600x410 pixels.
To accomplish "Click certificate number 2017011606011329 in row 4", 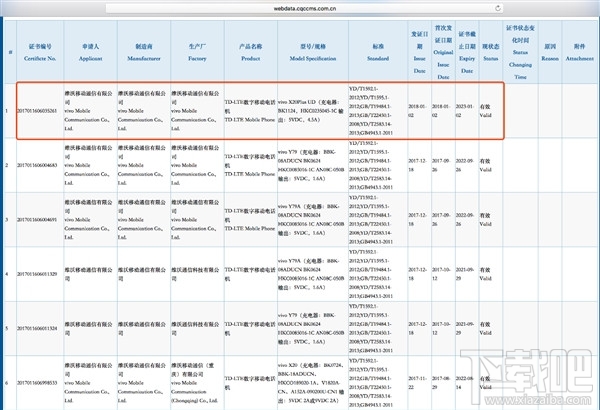I will 37,274.
